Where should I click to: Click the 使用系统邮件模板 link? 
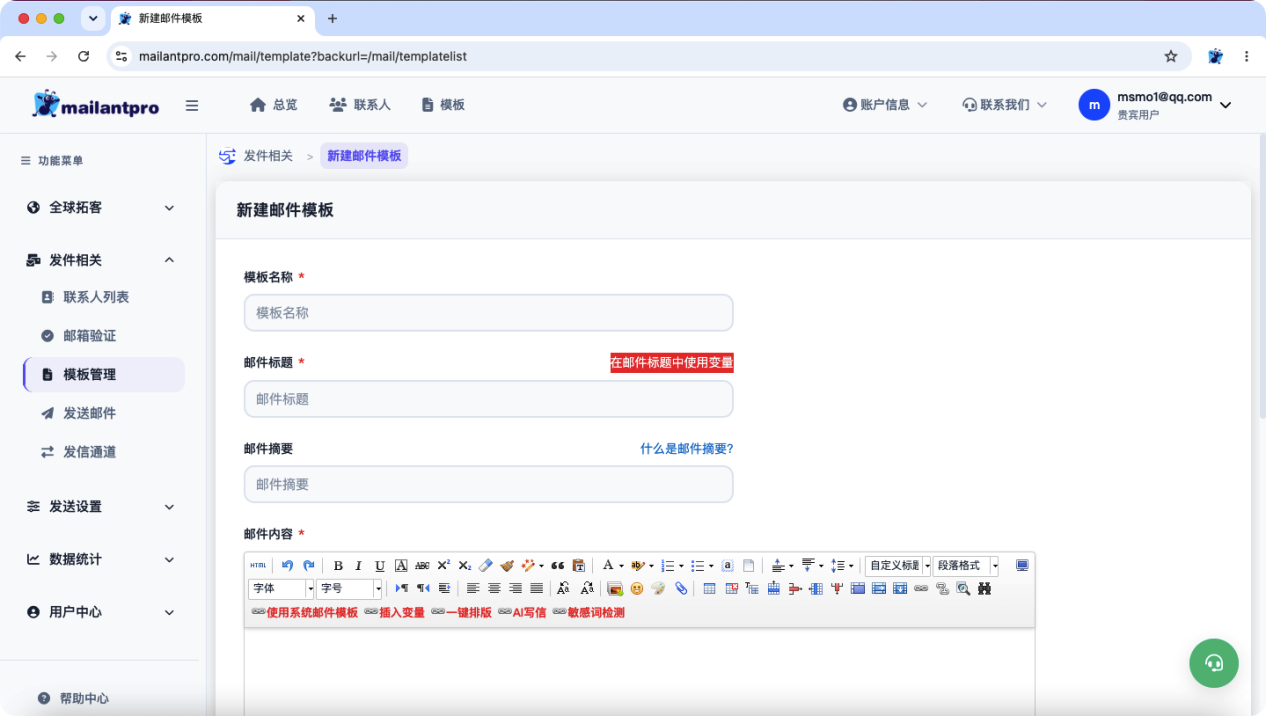[x=304, y=612]
